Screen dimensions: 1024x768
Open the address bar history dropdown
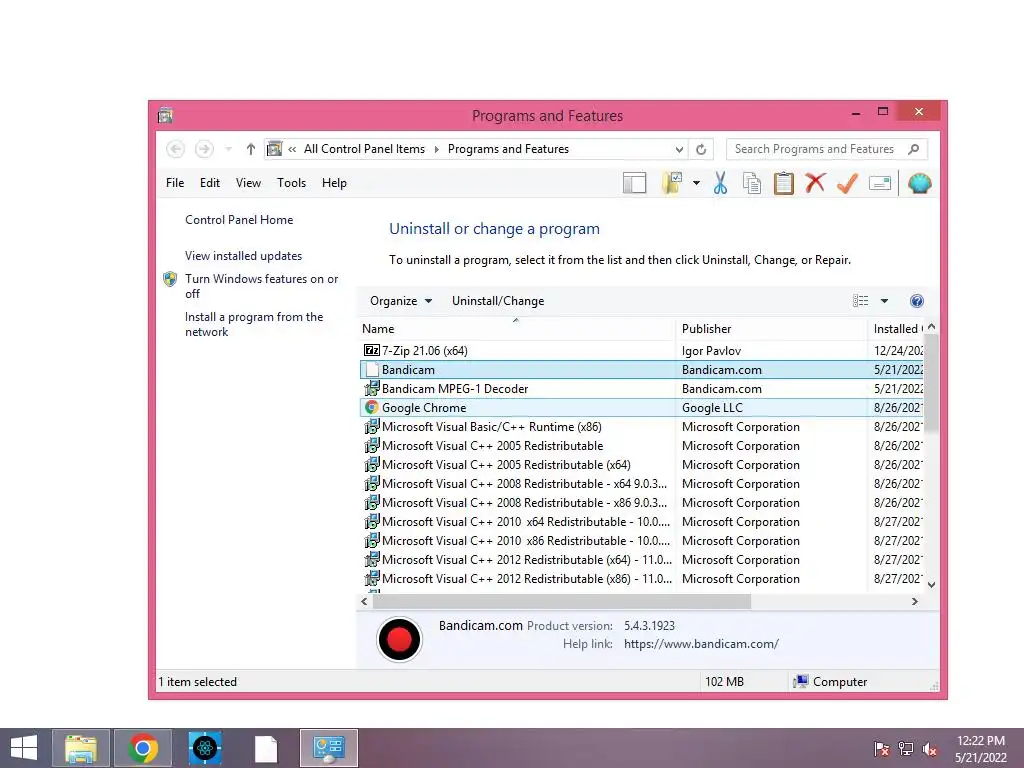679,150
